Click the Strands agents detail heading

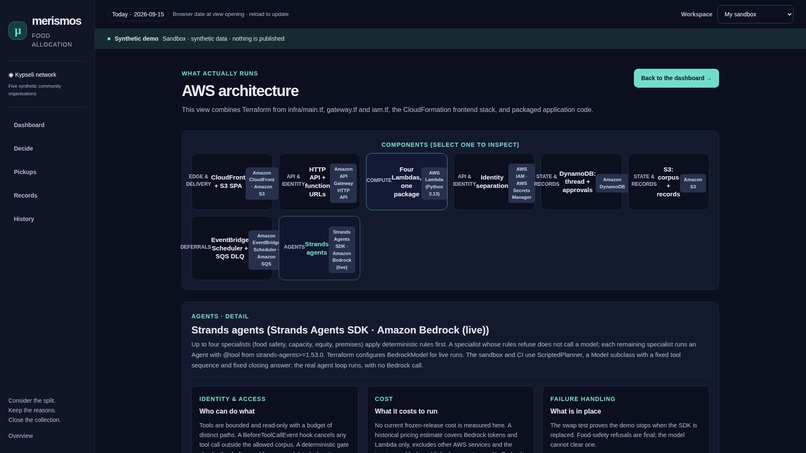tap(340, 330)
